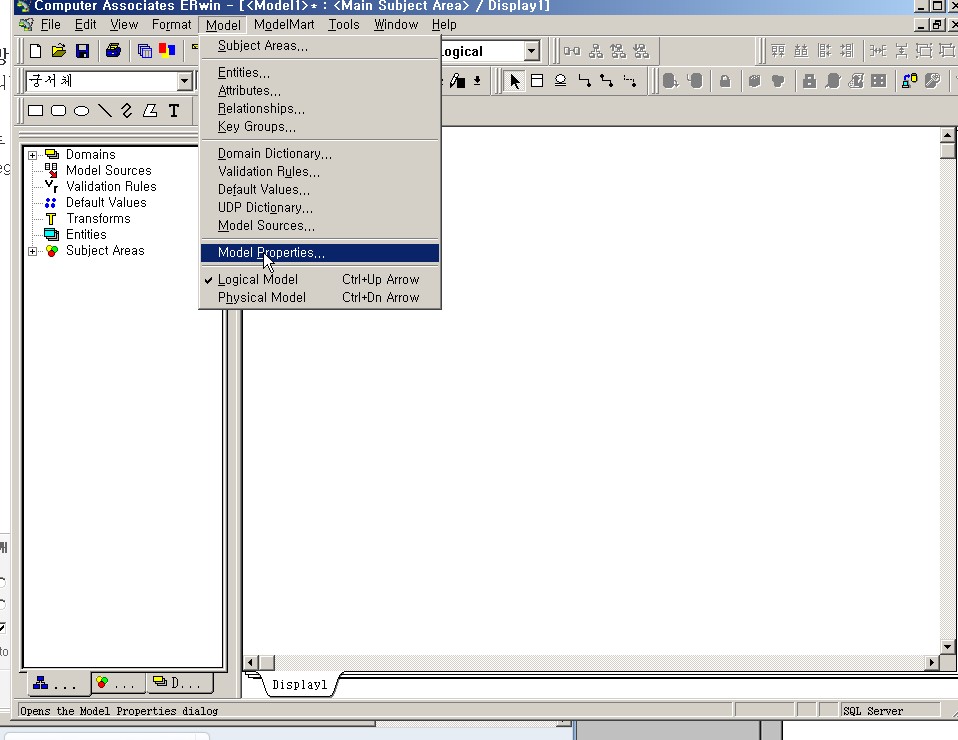The width and height of the screenshot is (958, 740).
Task: Select the polygon drawing tool
Action: pos(150,111)
